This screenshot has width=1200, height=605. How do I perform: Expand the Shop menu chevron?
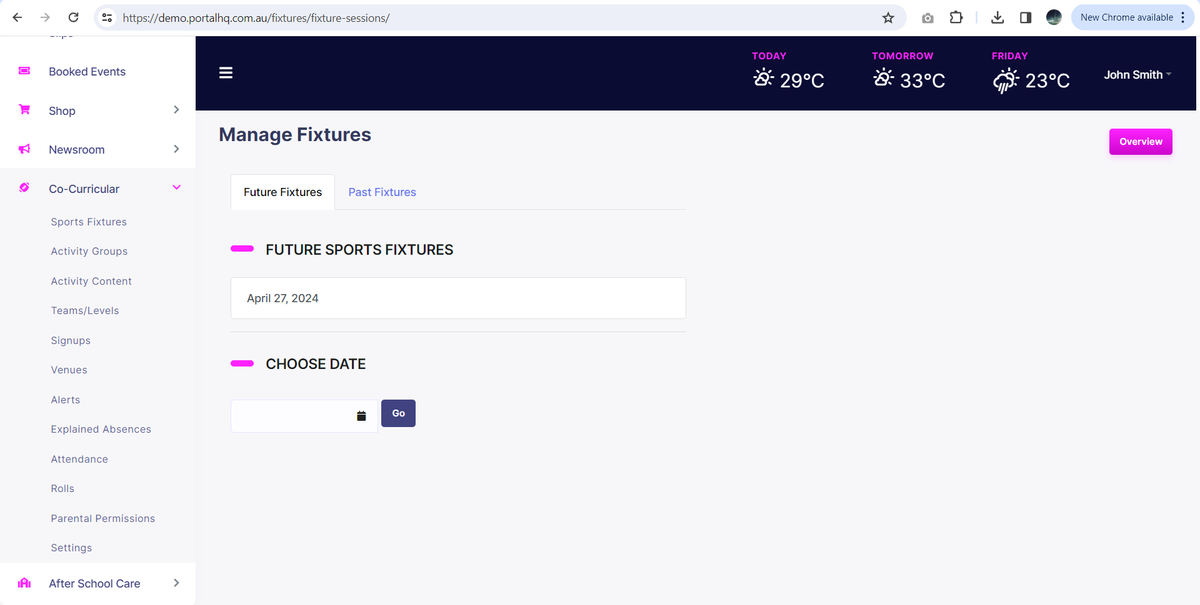[x=176, y=110]
